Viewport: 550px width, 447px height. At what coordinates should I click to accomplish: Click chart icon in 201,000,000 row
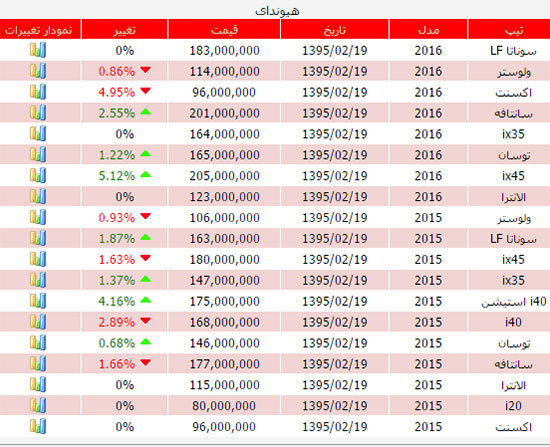click(x=38, y=113)
